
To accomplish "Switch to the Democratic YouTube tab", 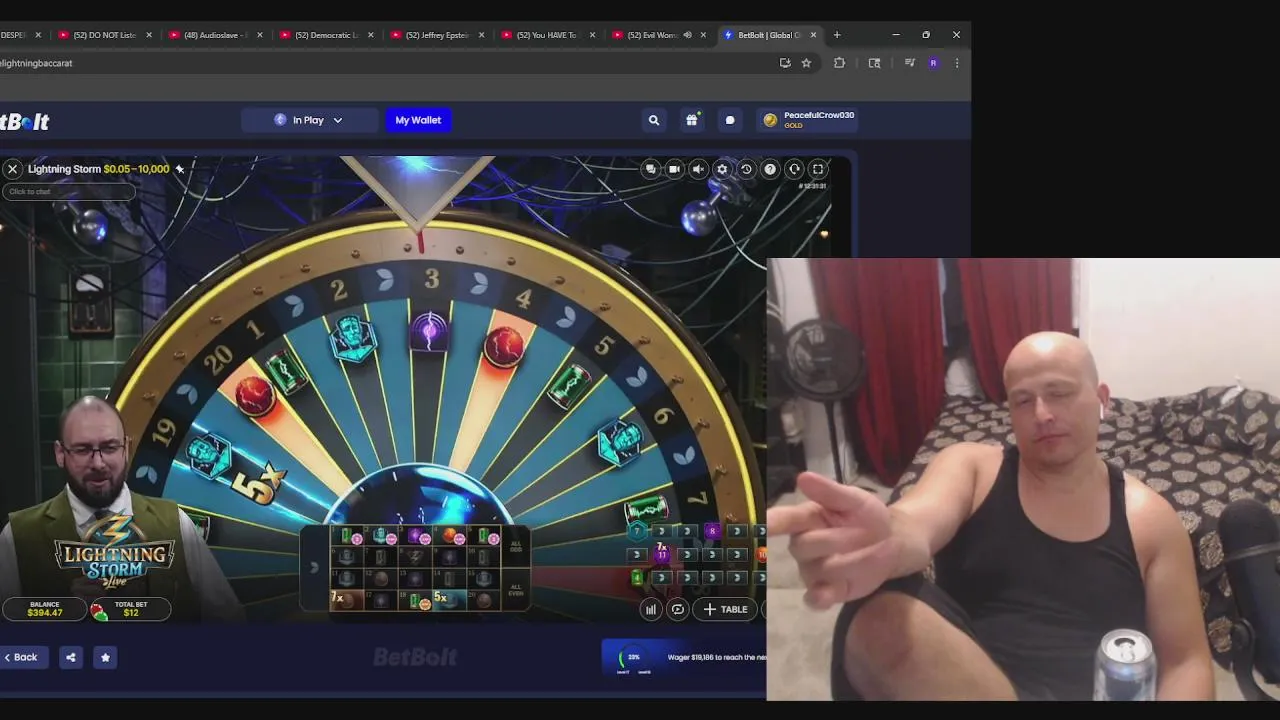I will pyautogui.click(x=326, y=35).
